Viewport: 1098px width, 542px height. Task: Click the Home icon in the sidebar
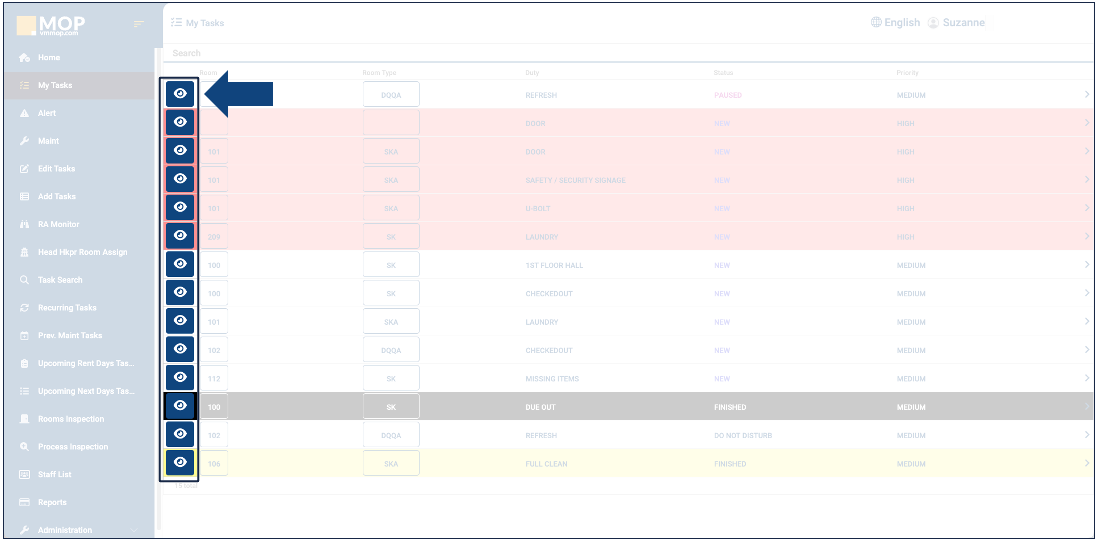(24, 58)
